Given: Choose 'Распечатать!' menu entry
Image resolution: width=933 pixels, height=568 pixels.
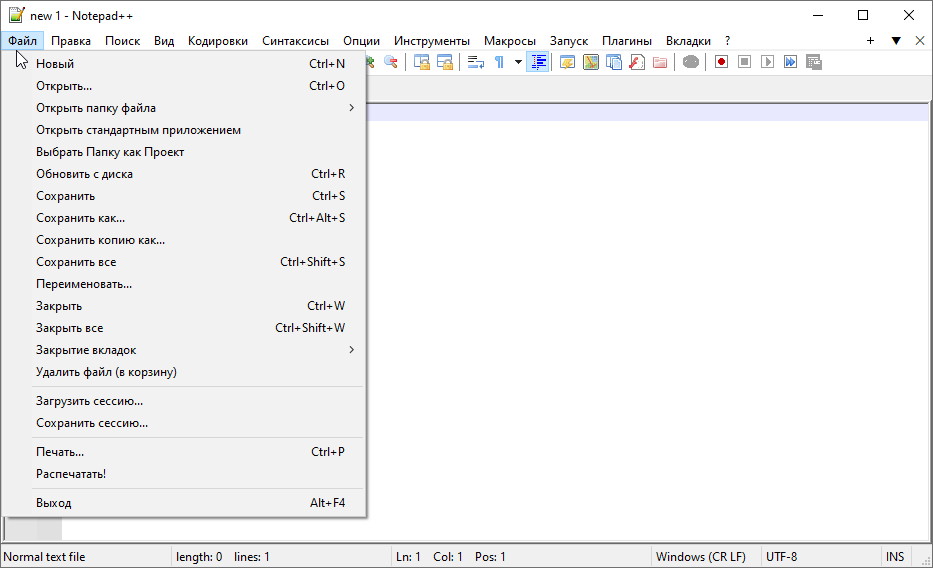Looking at the screenshot, I should click(184, 474).
